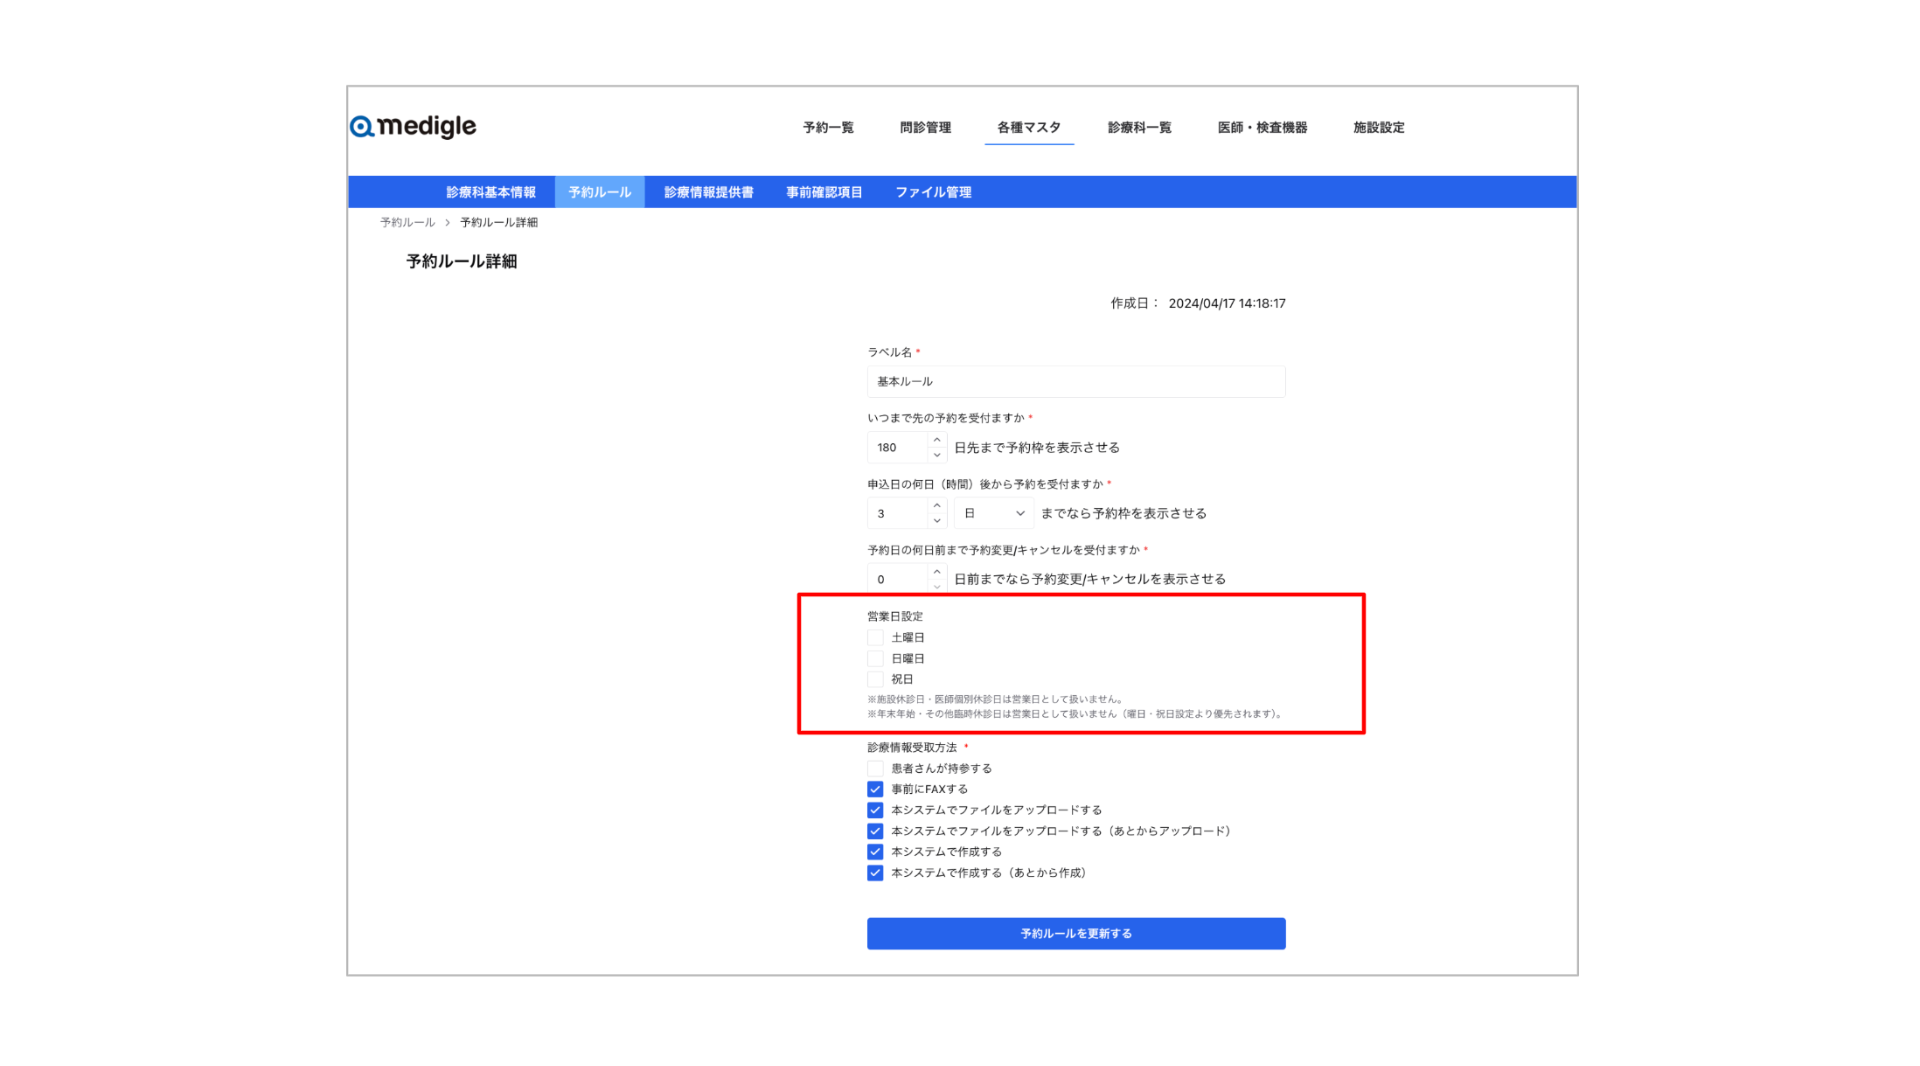Switch to the 予約ルール tab
1920x1066 pixels.
coord(600,192)
